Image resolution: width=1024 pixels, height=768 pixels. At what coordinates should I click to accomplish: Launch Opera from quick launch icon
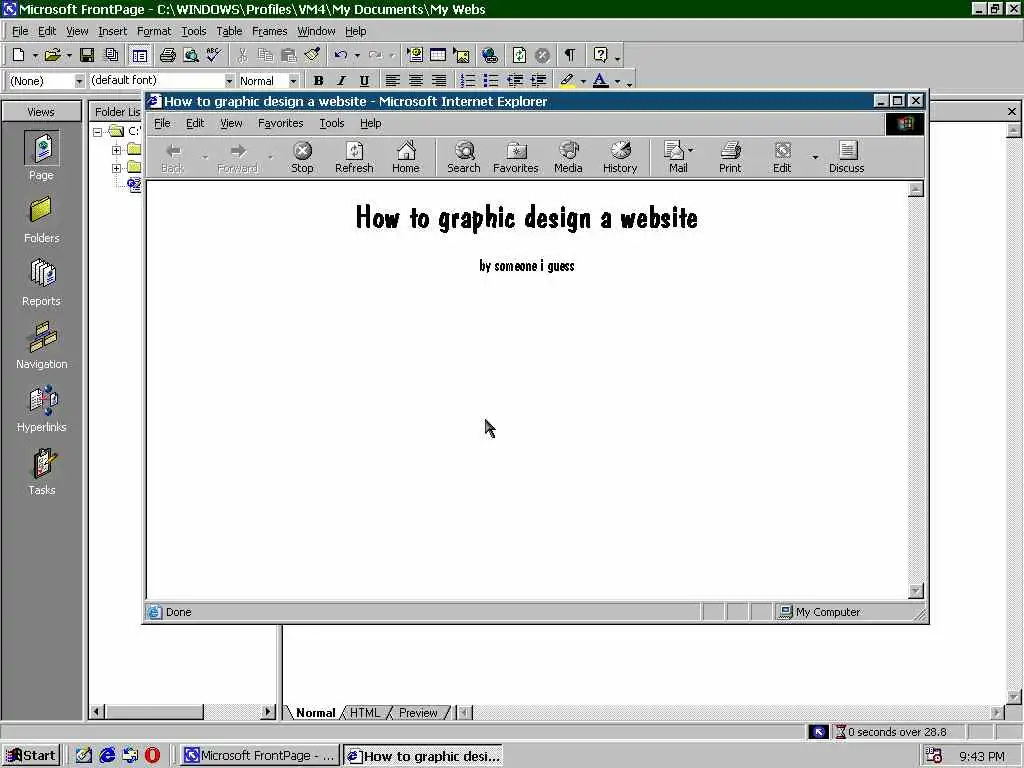152,756
